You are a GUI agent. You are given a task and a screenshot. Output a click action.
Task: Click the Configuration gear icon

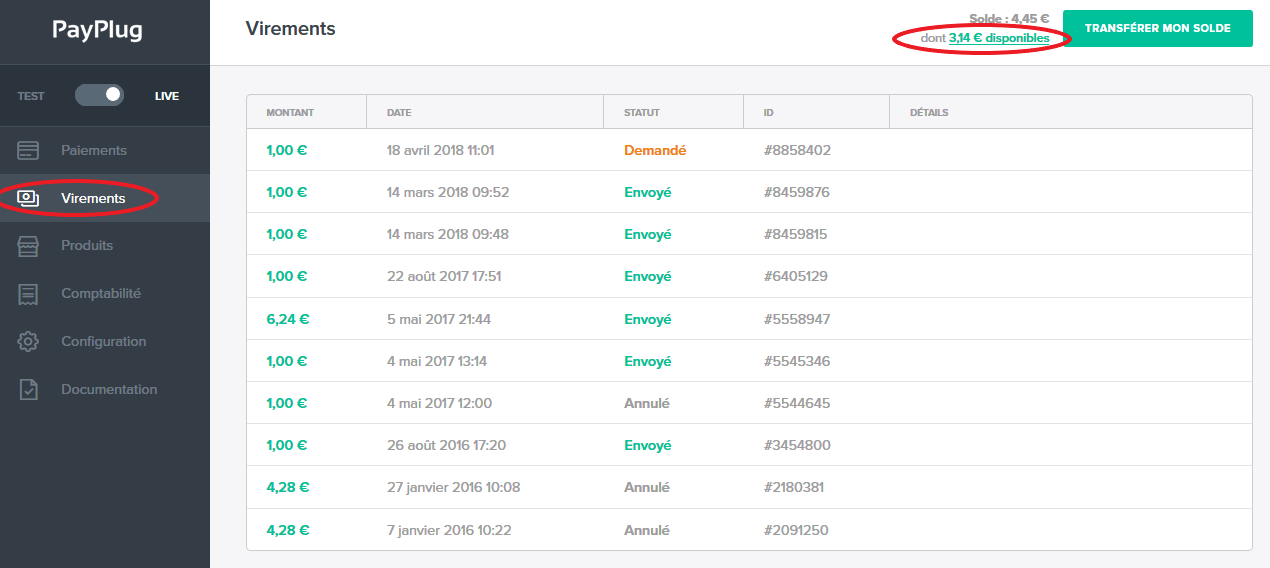click(x=28, y=342)
